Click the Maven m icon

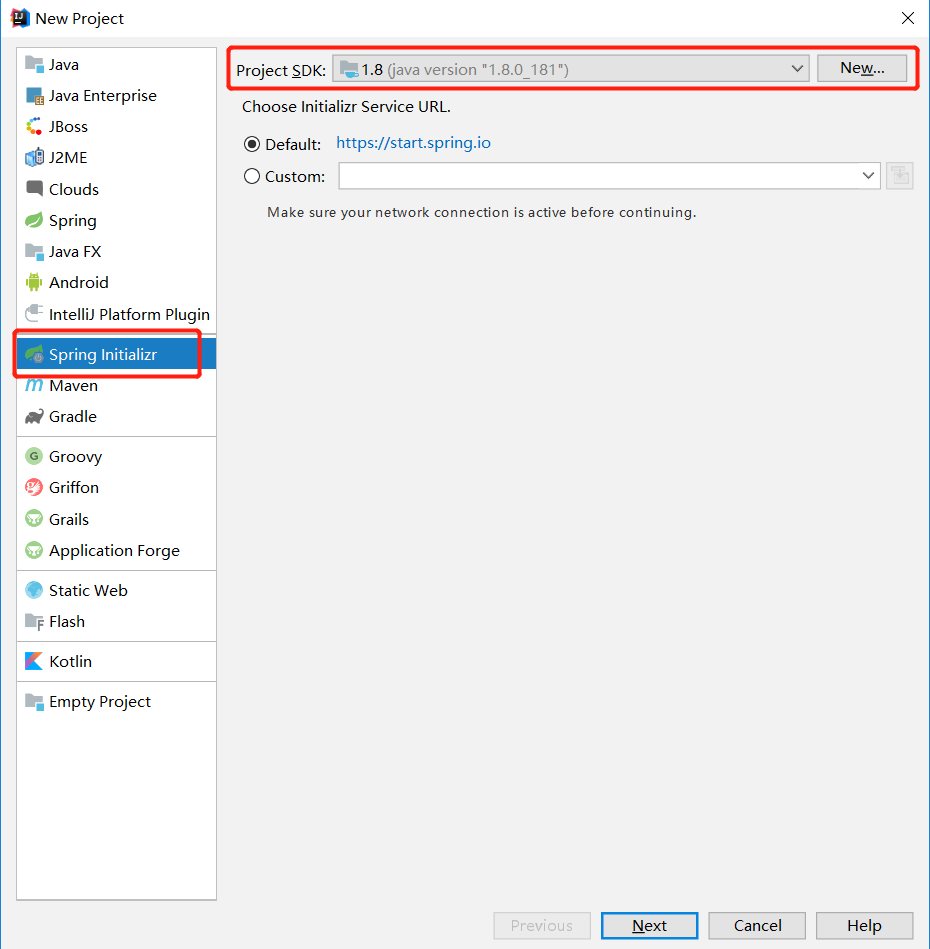coord(34,385)
